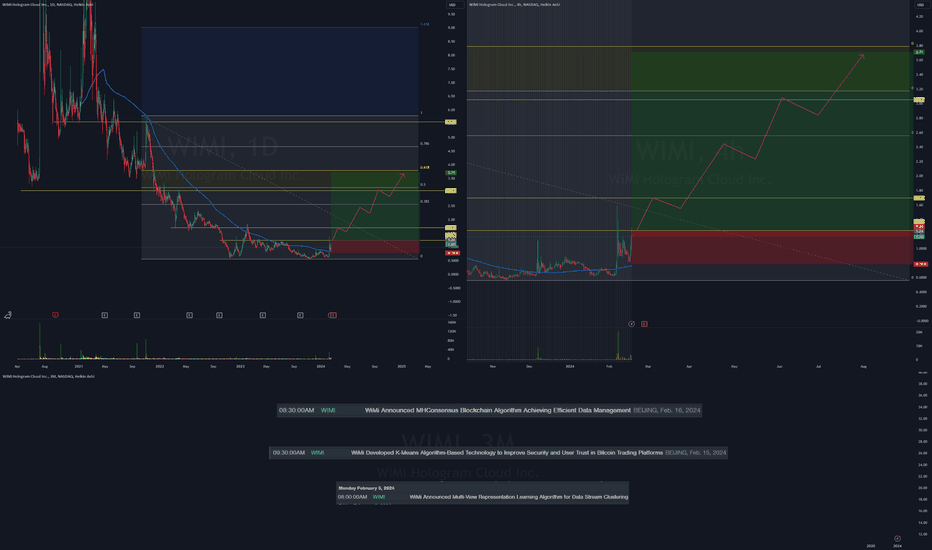This screenshot has width=932, height=550.
Task: Click the Nov label on 4h time axis
Action: [493, 367]
